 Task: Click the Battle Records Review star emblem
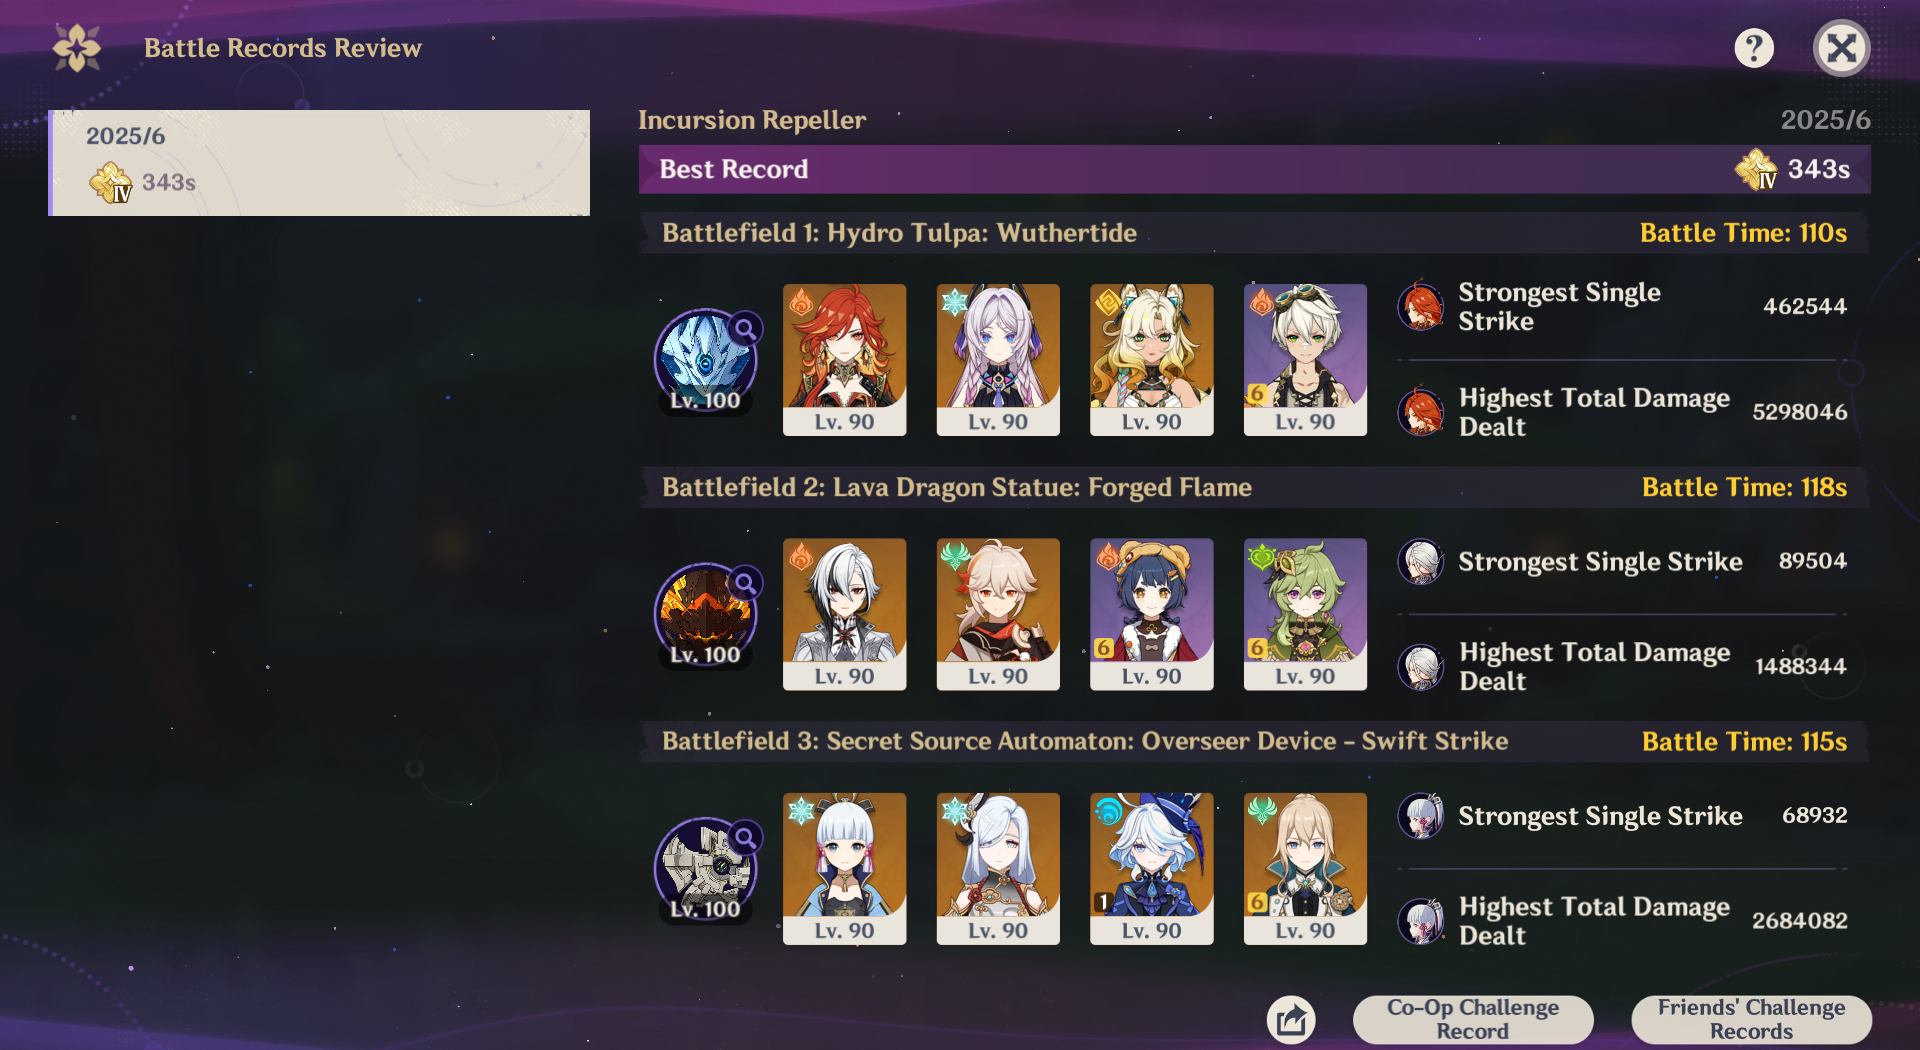click(x=77, y=48)
